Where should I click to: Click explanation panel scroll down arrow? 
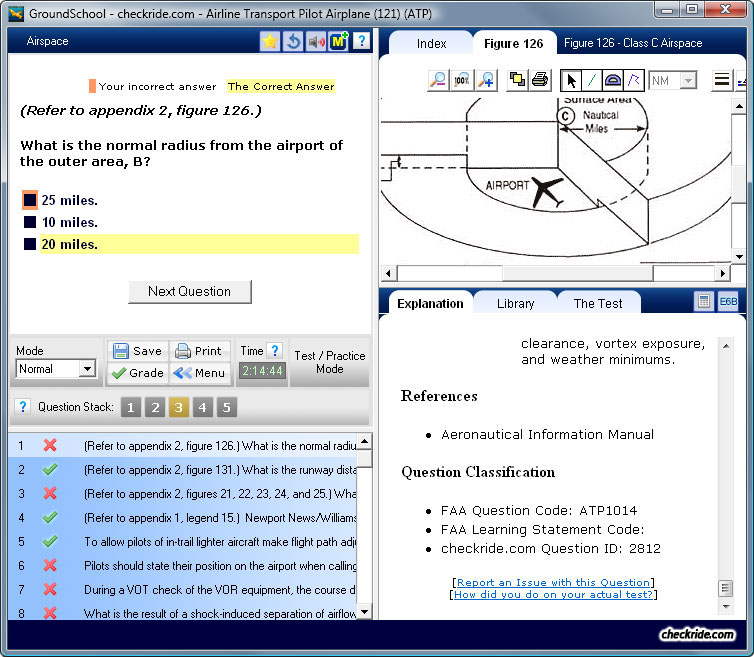[726, 606]
